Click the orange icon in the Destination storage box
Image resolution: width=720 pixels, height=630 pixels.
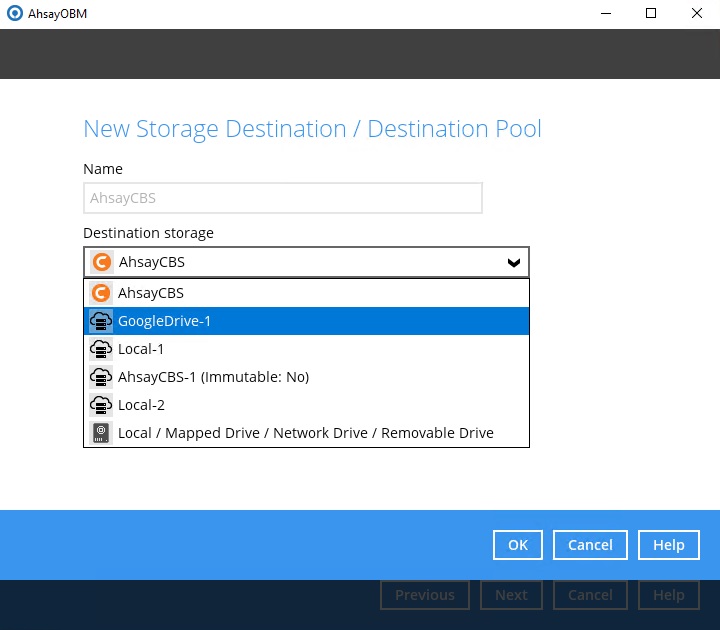click(x=102, y=262)
